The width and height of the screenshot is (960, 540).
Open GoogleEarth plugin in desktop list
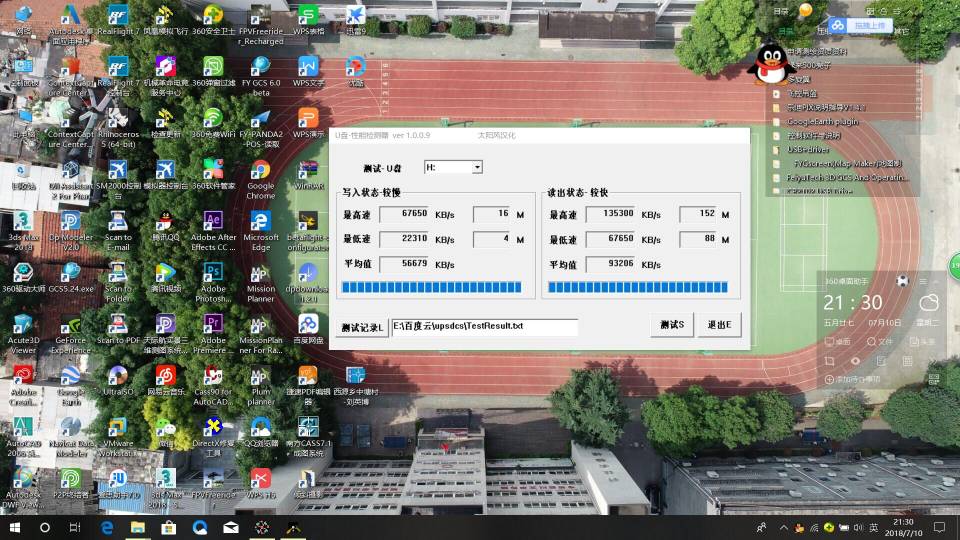coord(822,122)
